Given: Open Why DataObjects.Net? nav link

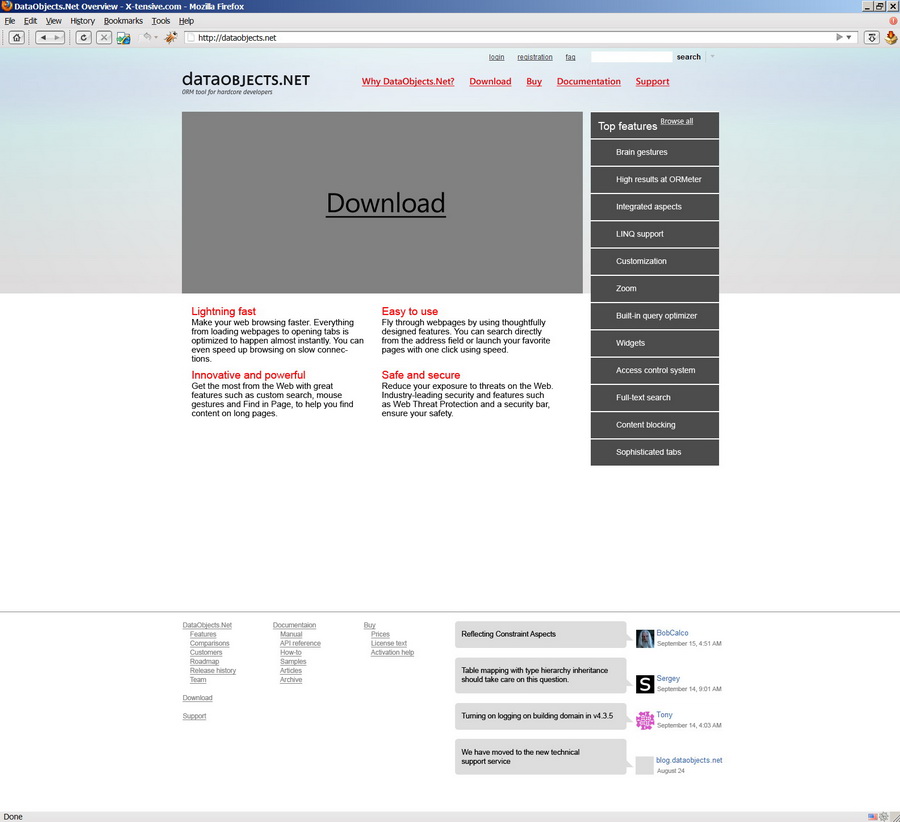Looking at the screenshot, I should click(x=408, y=82).
